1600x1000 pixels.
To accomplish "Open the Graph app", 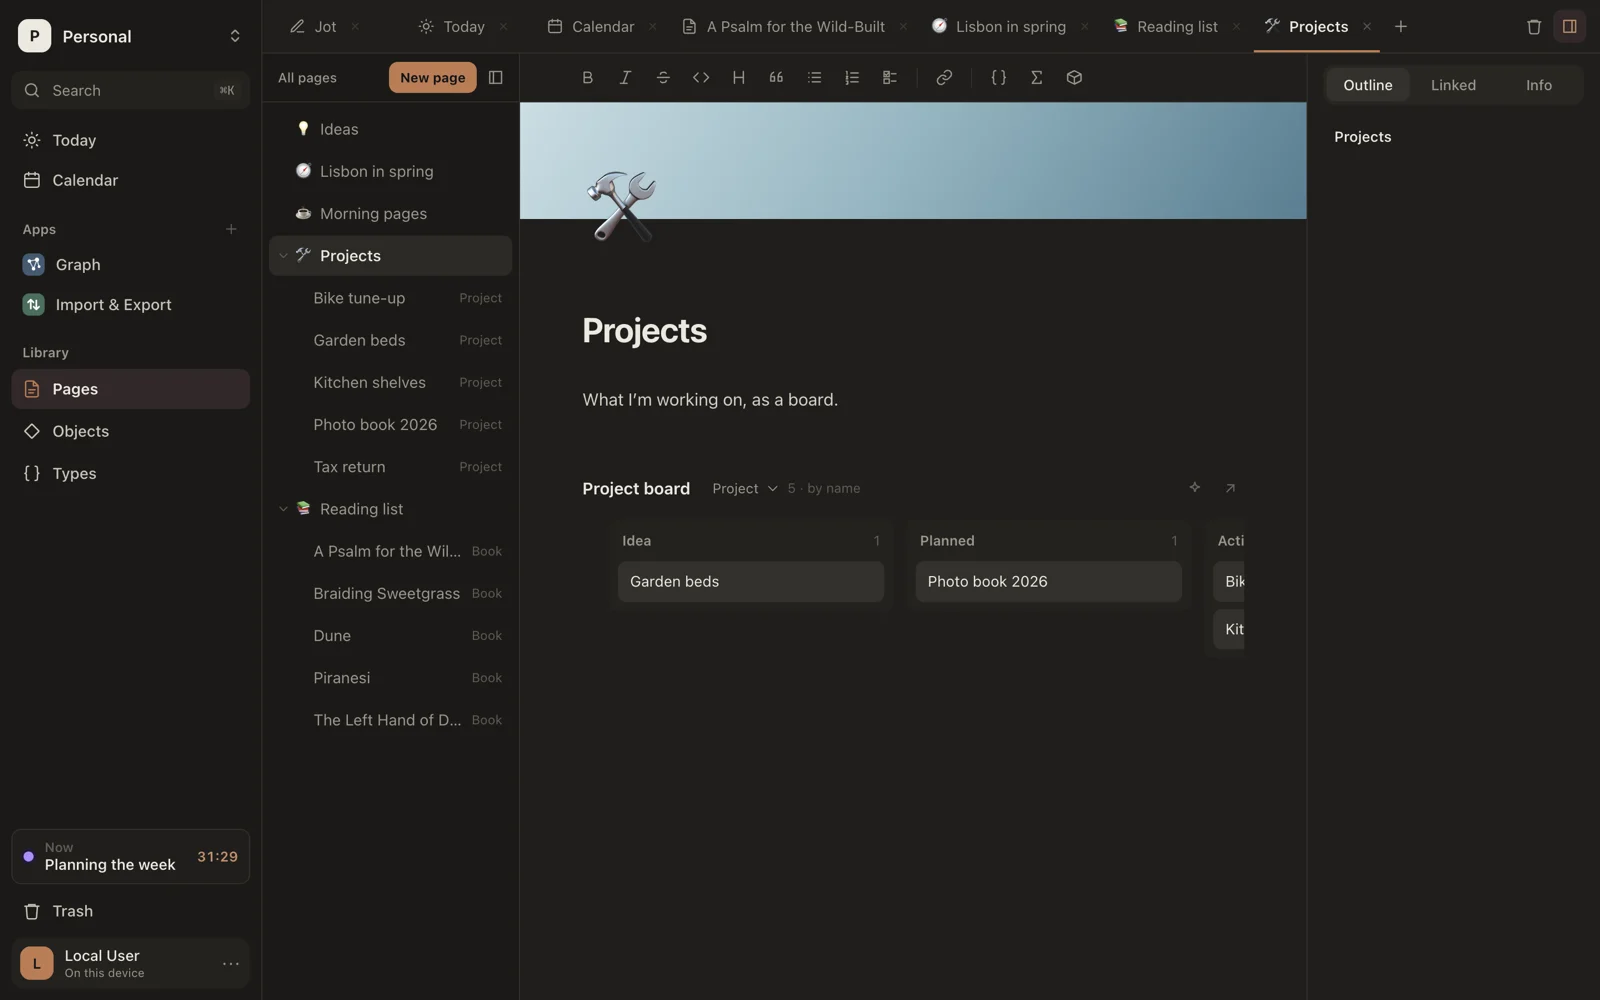I will (x=131, y=265).
